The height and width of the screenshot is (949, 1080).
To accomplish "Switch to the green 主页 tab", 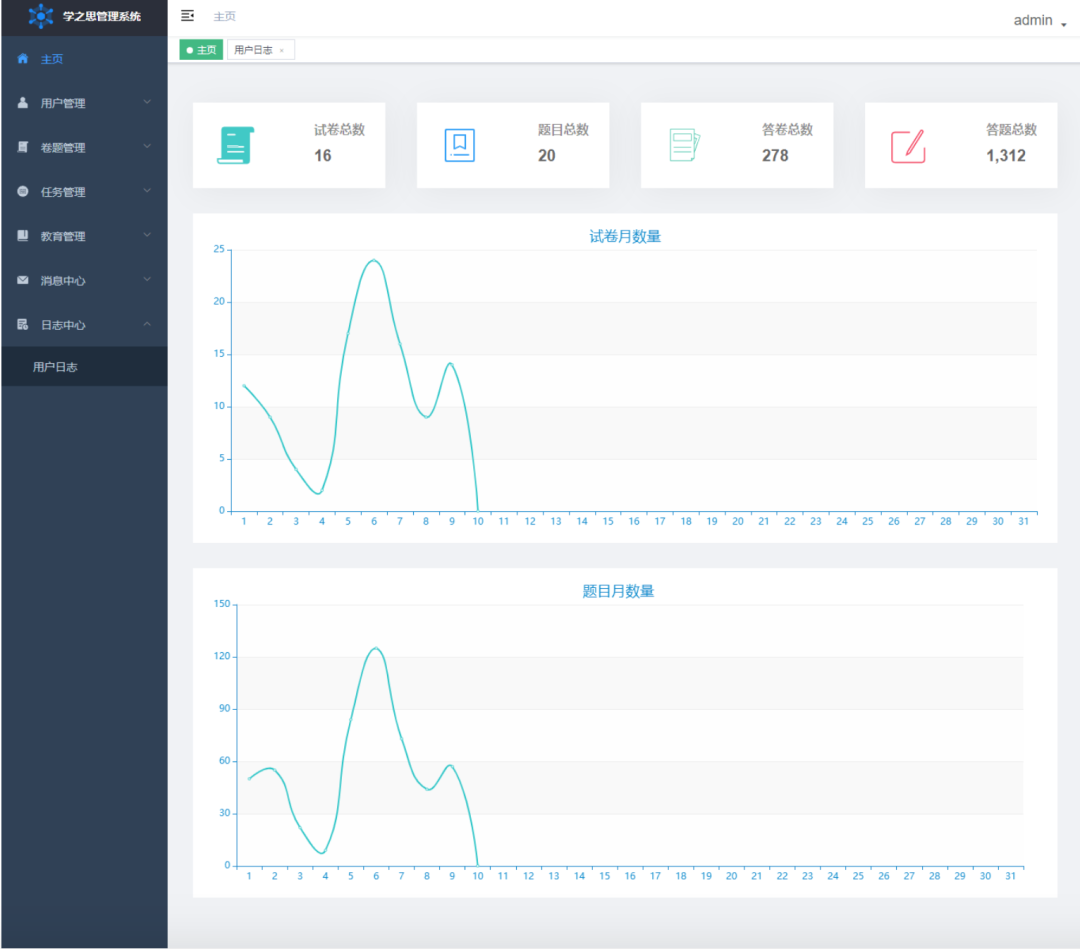I will tap(201, 50).
